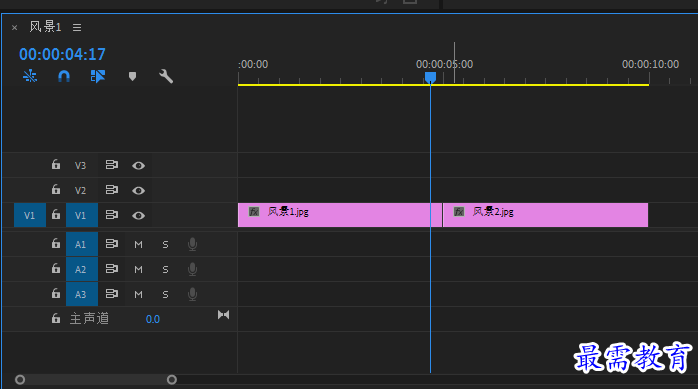
Task: Toggle lock on track A3
Action: tap(56, 293)
